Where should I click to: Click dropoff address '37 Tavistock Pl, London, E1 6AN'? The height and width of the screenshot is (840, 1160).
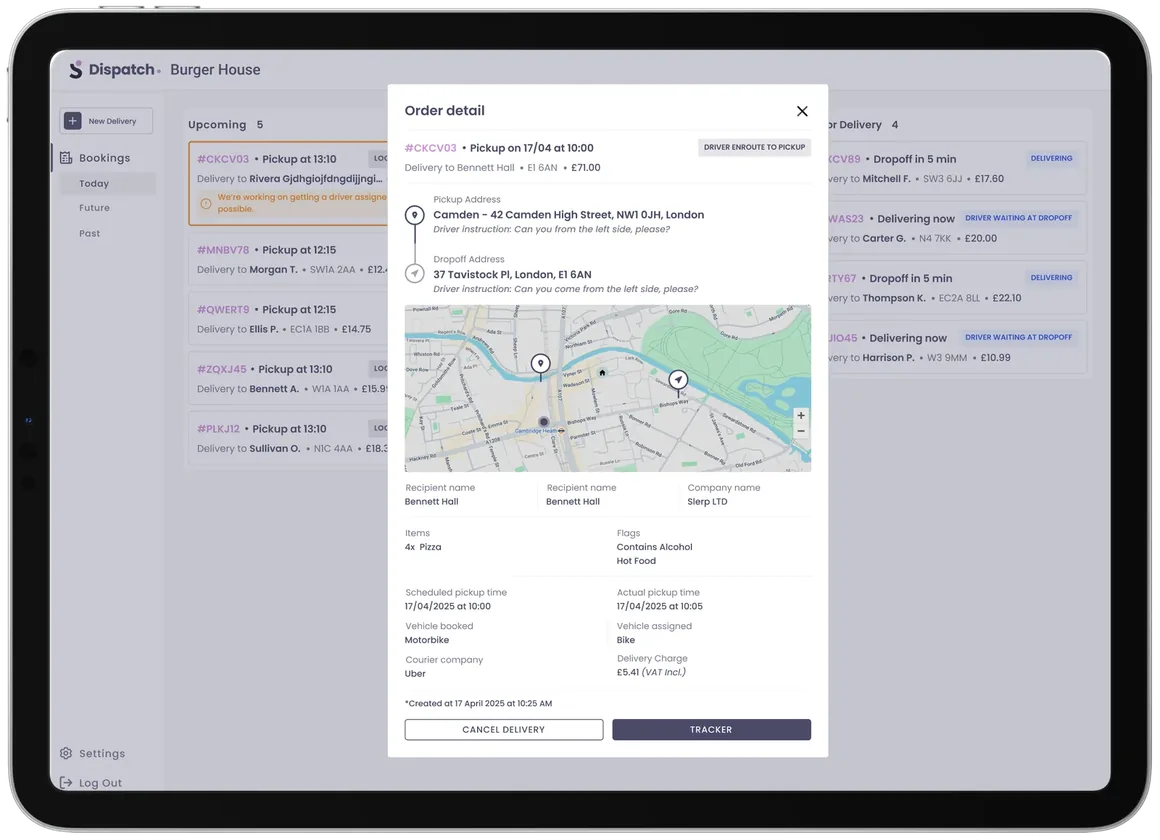[512, 275]
